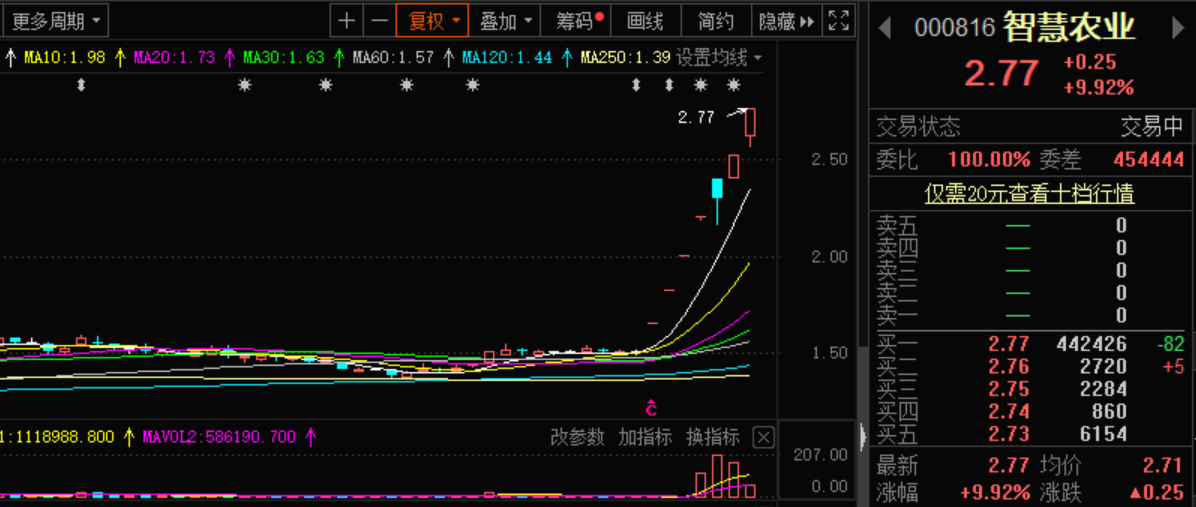The image size is (1196, 507).
Task: Open the 更多周期 dropdown
Action: coord(54,21)
